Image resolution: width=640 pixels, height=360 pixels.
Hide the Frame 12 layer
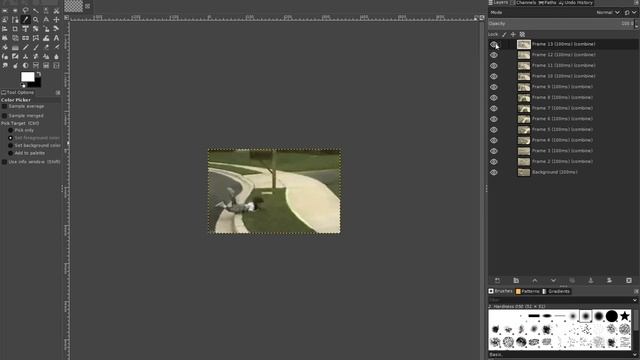pos(494,55)
